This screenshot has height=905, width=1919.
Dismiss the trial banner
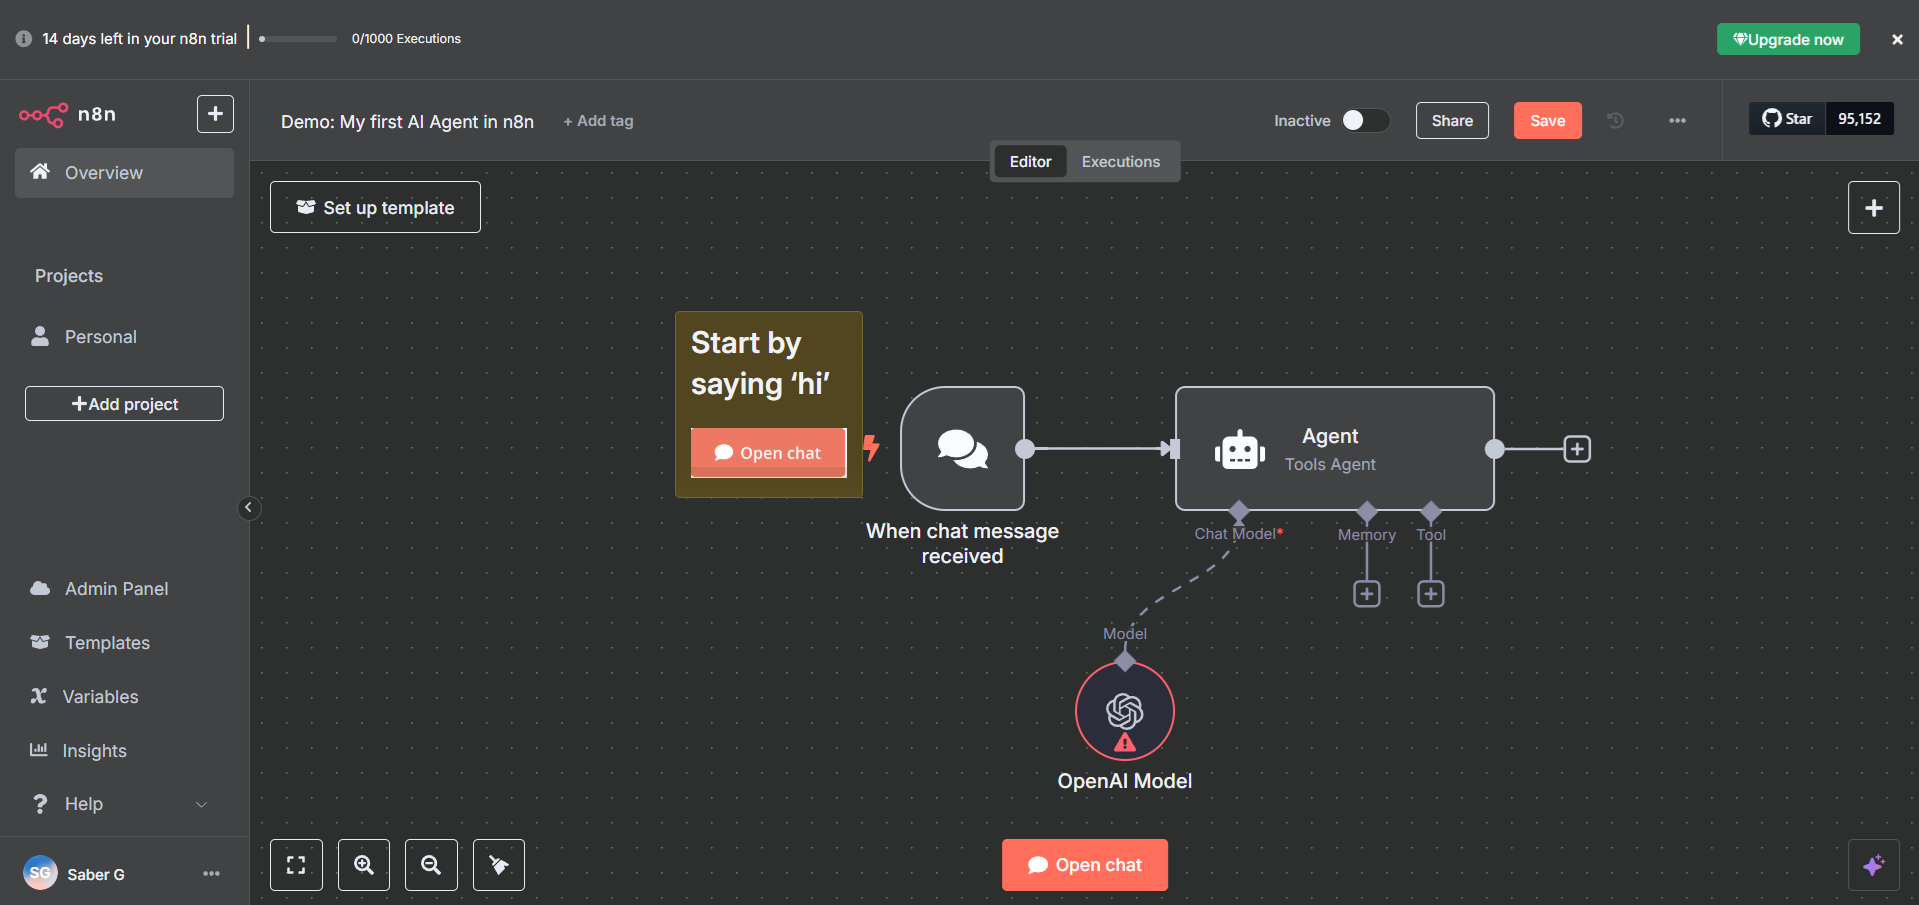pos(1897,39)
